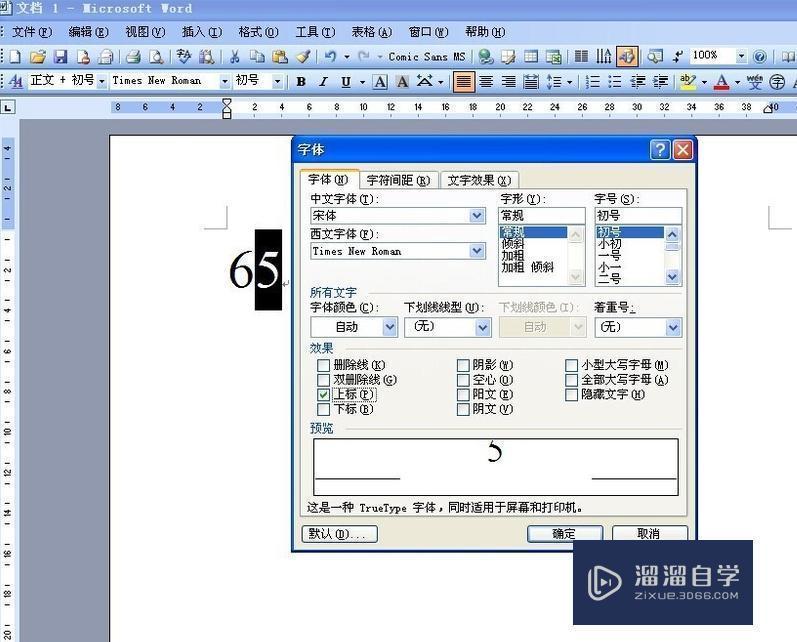Click the 取消 Cancel button

[649, 534]
